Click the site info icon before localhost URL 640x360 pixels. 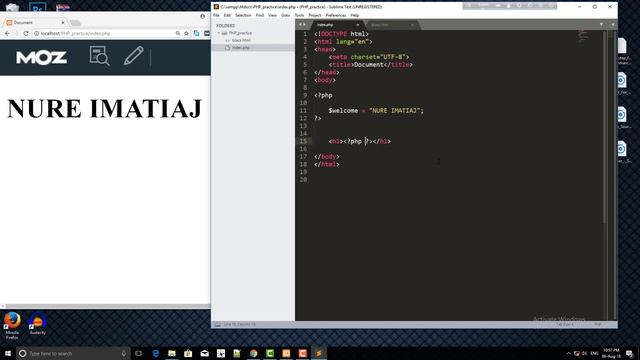click(x=36, y=33)
